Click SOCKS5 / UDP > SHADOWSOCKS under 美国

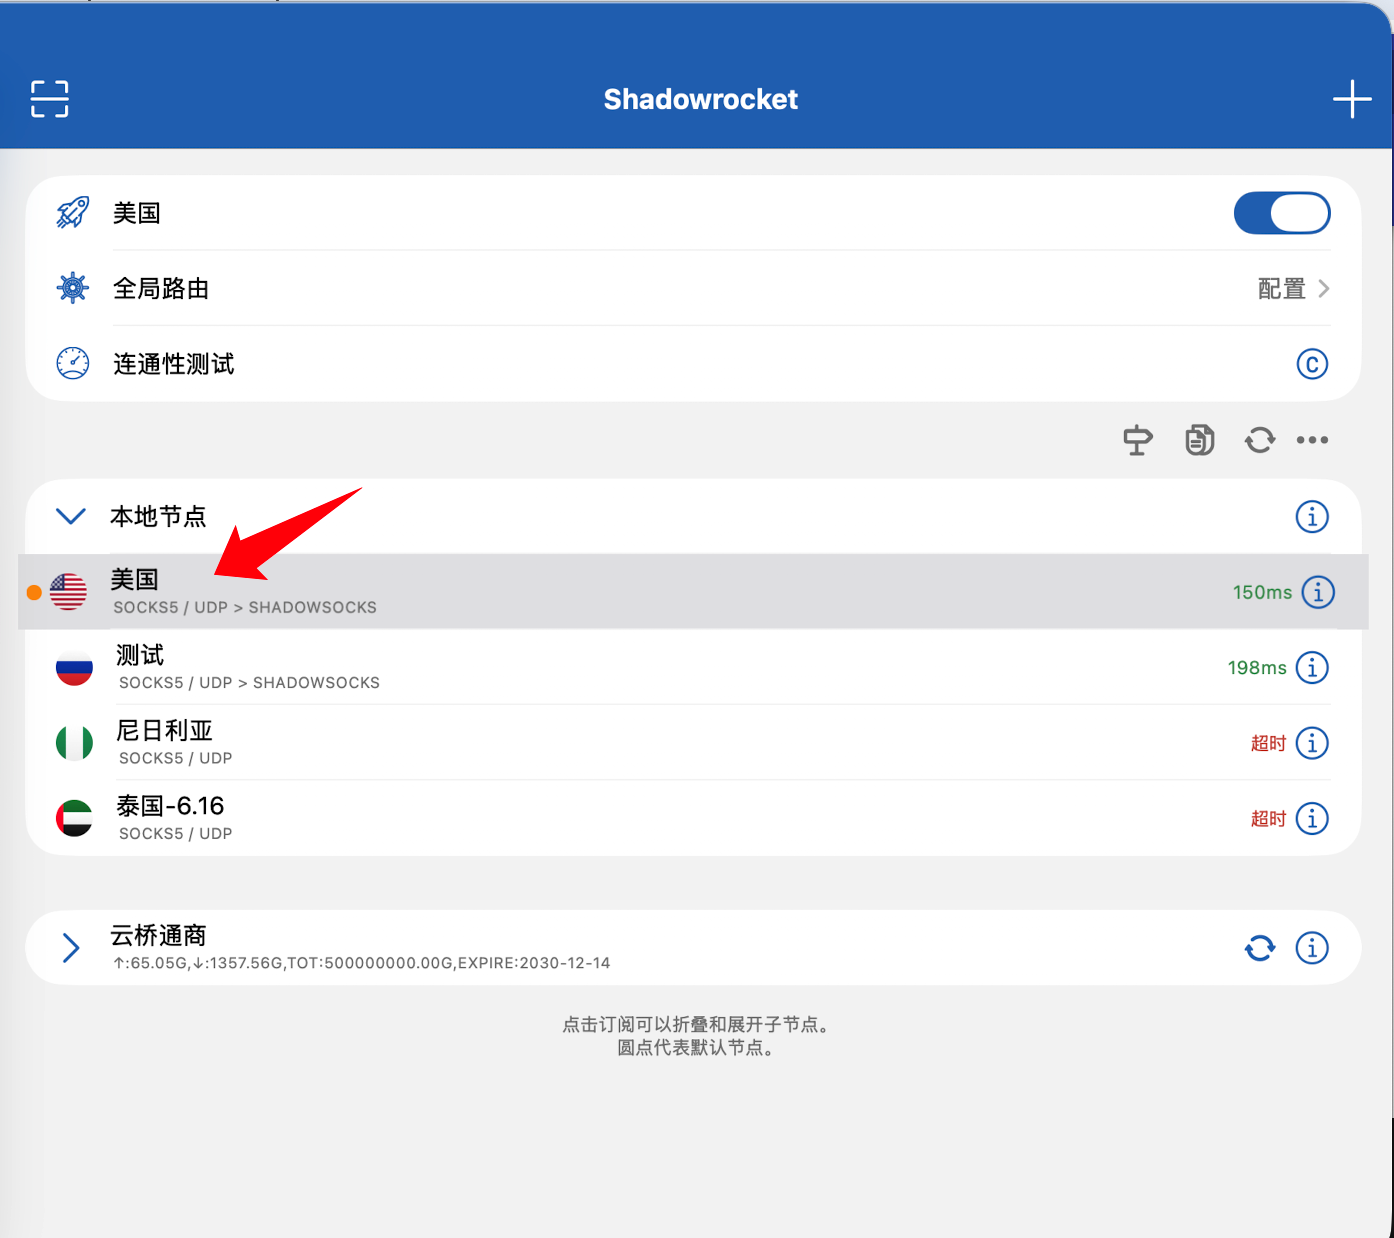point(245,607)
